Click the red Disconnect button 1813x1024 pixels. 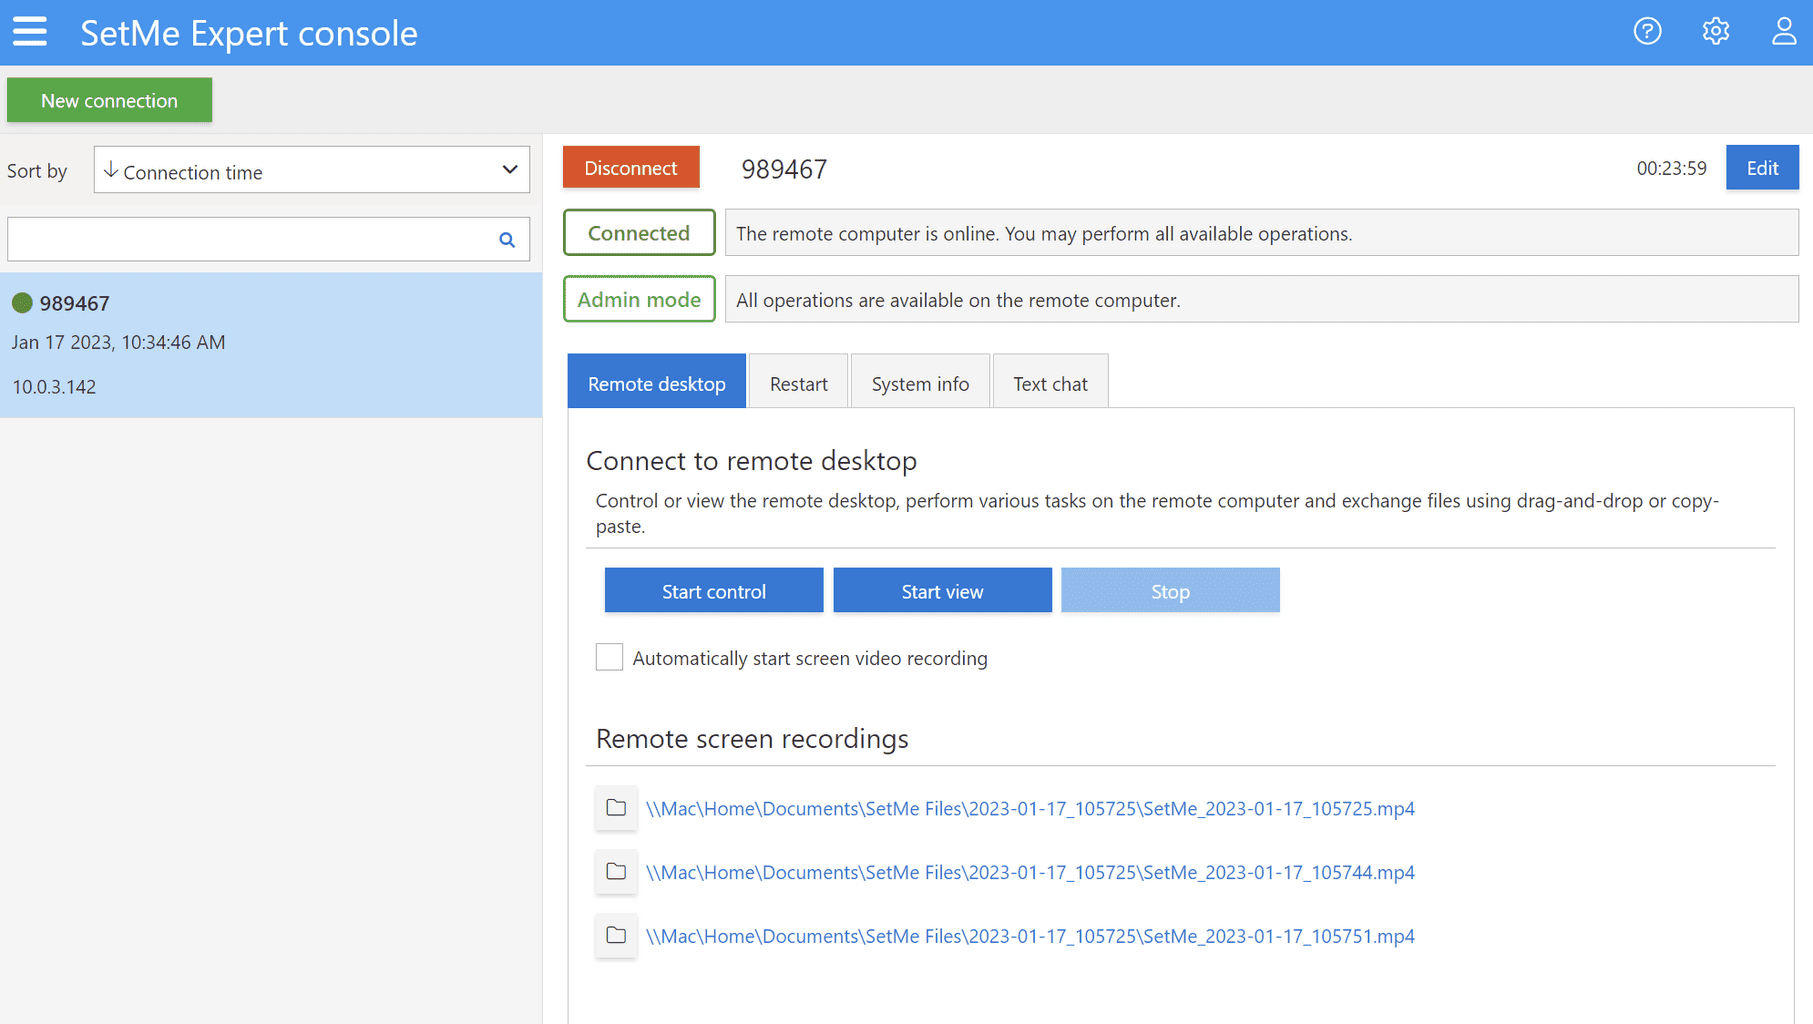coord(630,168)
